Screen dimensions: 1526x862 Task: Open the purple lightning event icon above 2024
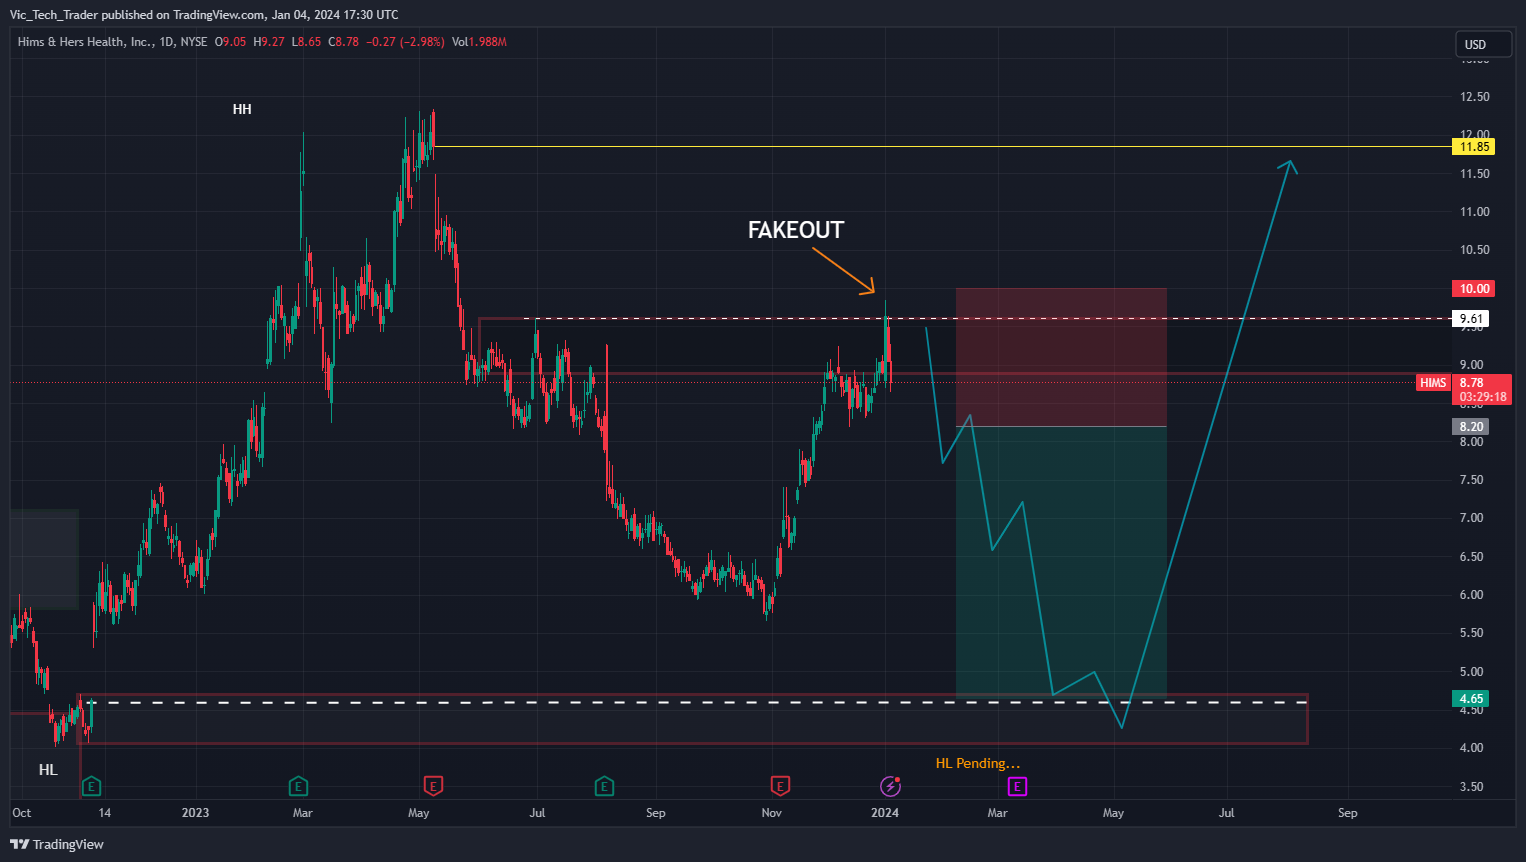(890, 786)
